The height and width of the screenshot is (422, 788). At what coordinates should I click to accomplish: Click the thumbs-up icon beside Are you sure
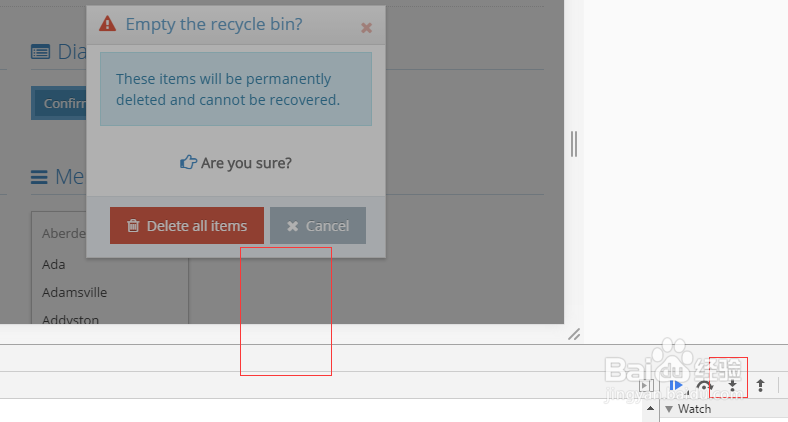[x=188, y=162]
